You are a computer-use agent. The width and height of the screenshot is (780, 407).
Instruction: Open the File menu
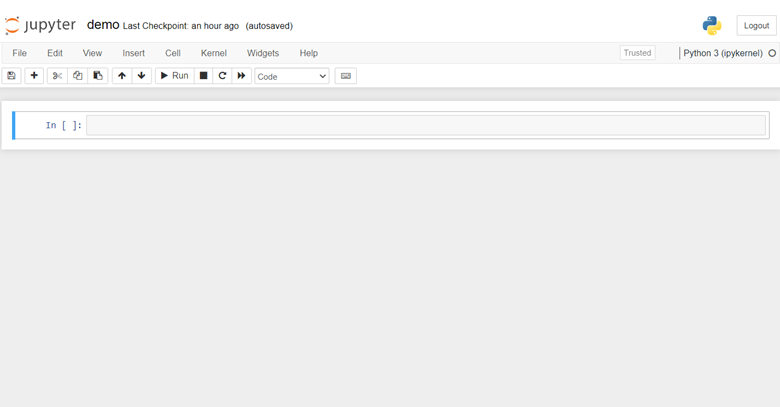coord(19,53)
